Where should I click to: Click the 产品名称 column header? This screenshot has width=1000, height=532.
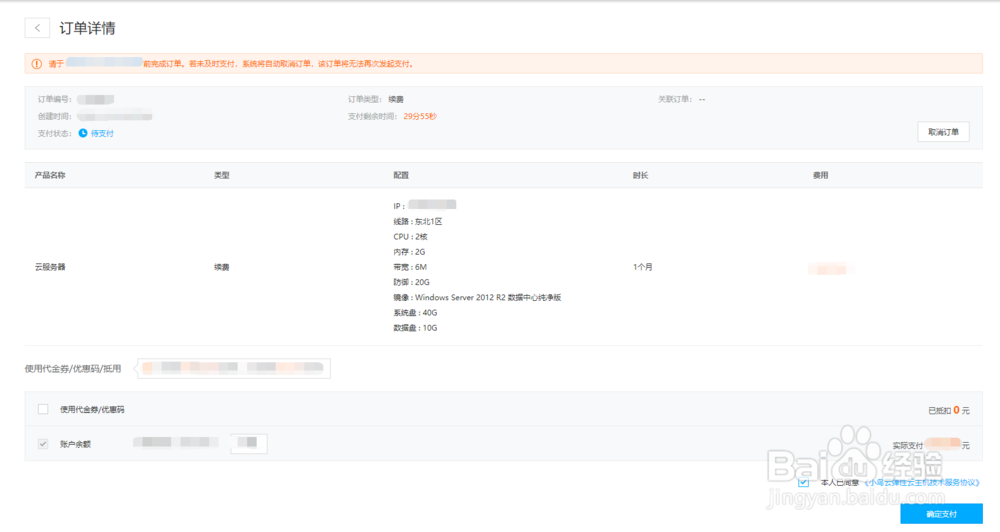coord(50,175)
